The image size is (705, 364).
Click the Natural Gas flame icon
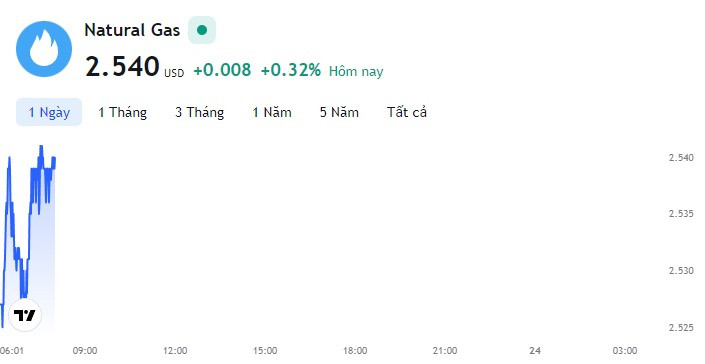tap(44, 49)
